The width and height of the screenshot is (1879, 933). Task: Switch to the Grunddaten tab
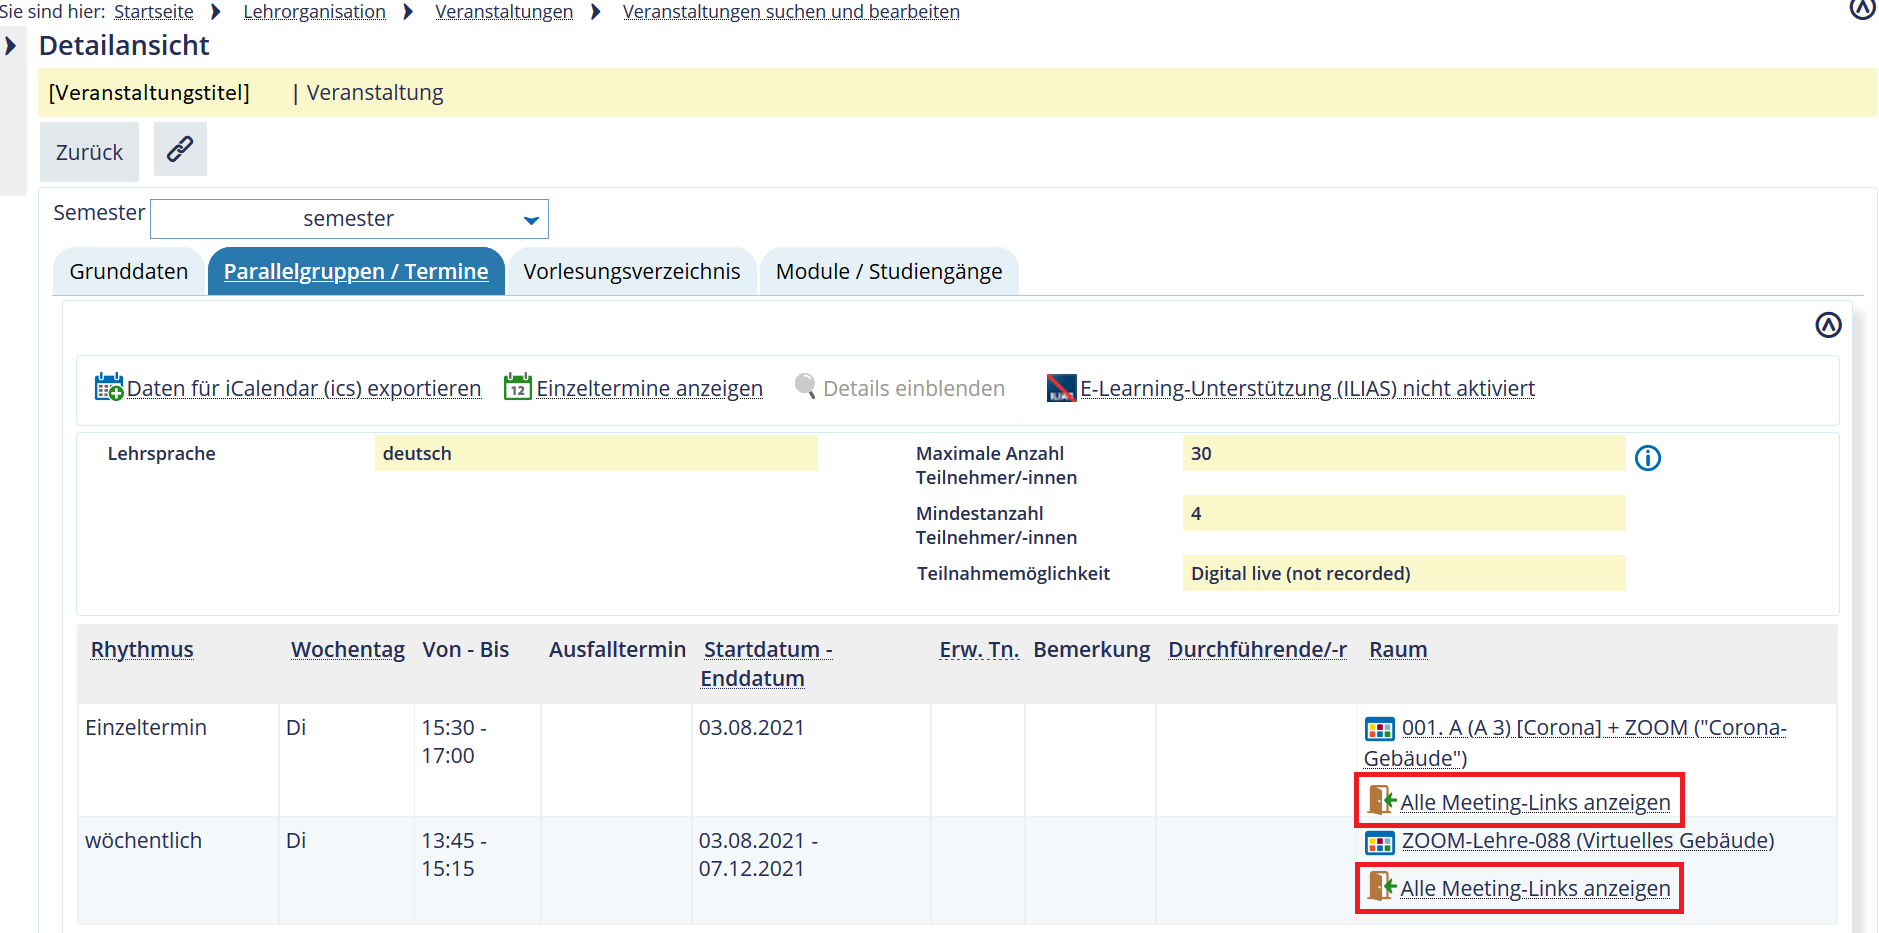129,271
